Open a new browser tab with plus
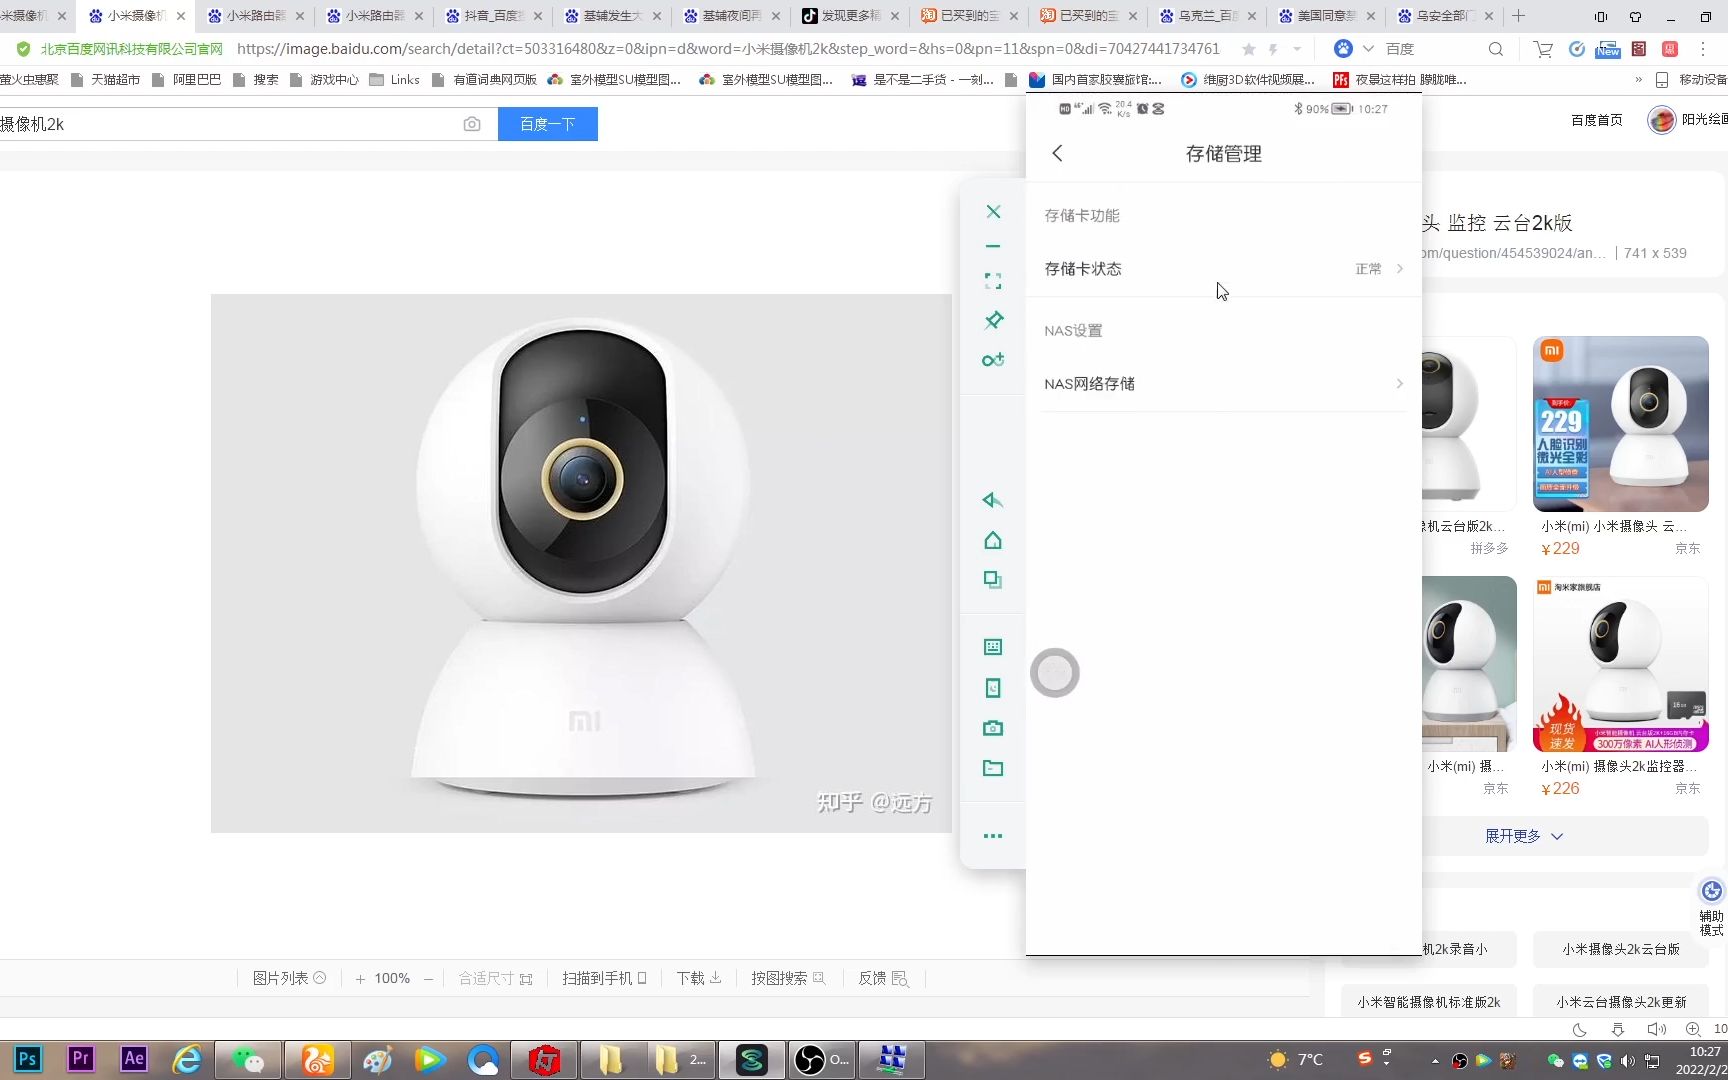 (x=1519, y=16)
